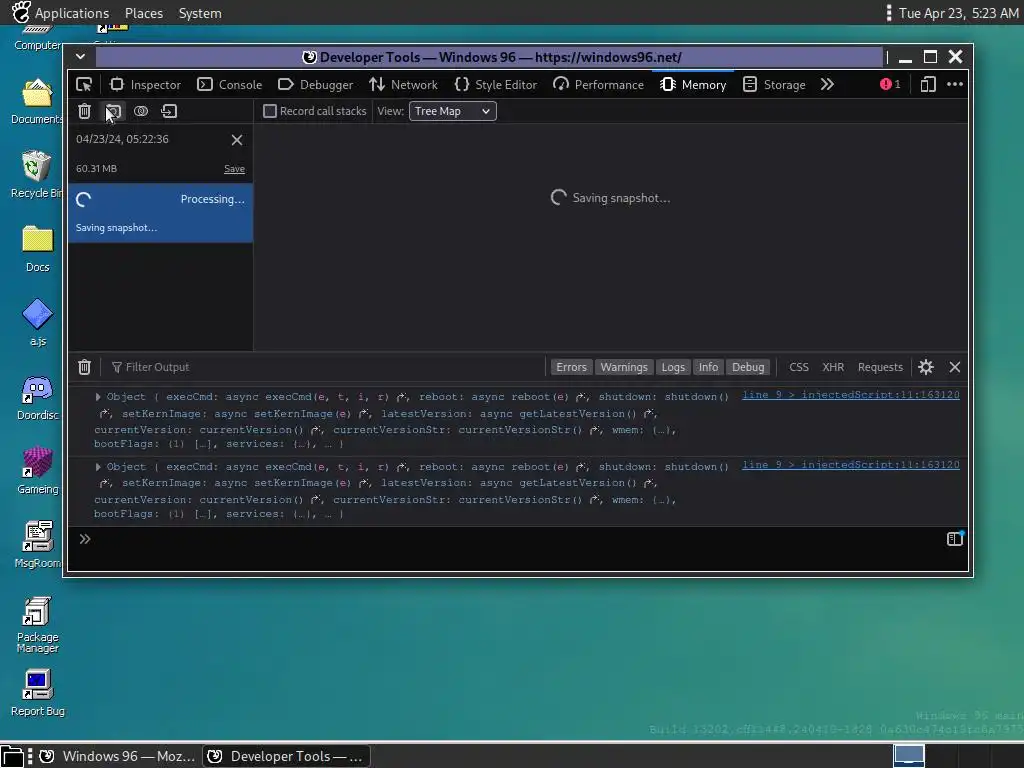Open the Style Editor tab
The image size is (1024, 768).
[x=496, y=84]
